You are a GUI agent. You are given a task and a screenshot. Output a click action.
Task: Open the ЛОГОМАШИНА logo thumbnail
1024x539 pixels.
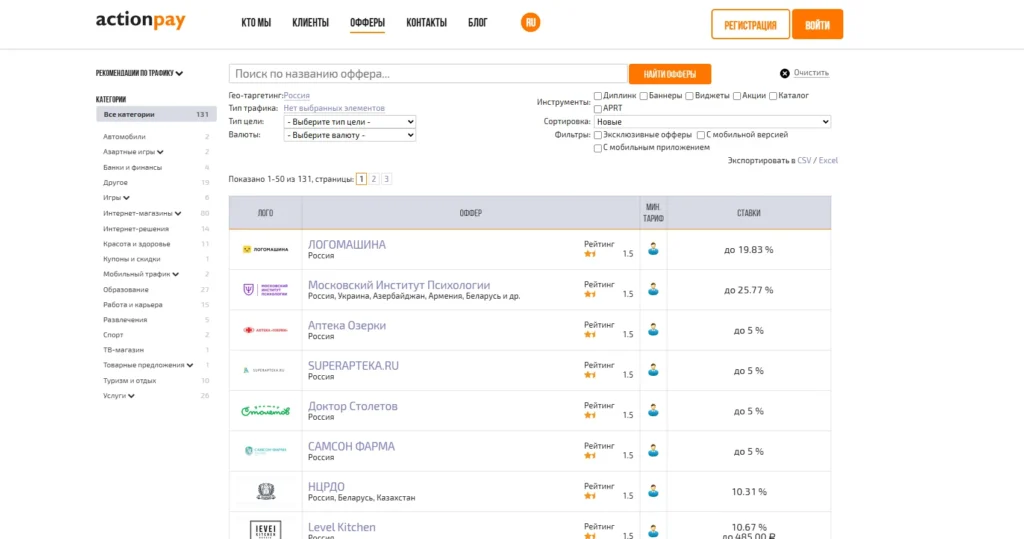265,250
